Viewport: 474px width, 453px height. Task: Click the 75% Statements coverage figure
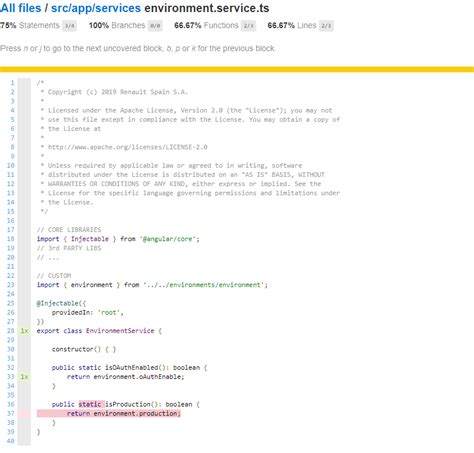point(30,25)
